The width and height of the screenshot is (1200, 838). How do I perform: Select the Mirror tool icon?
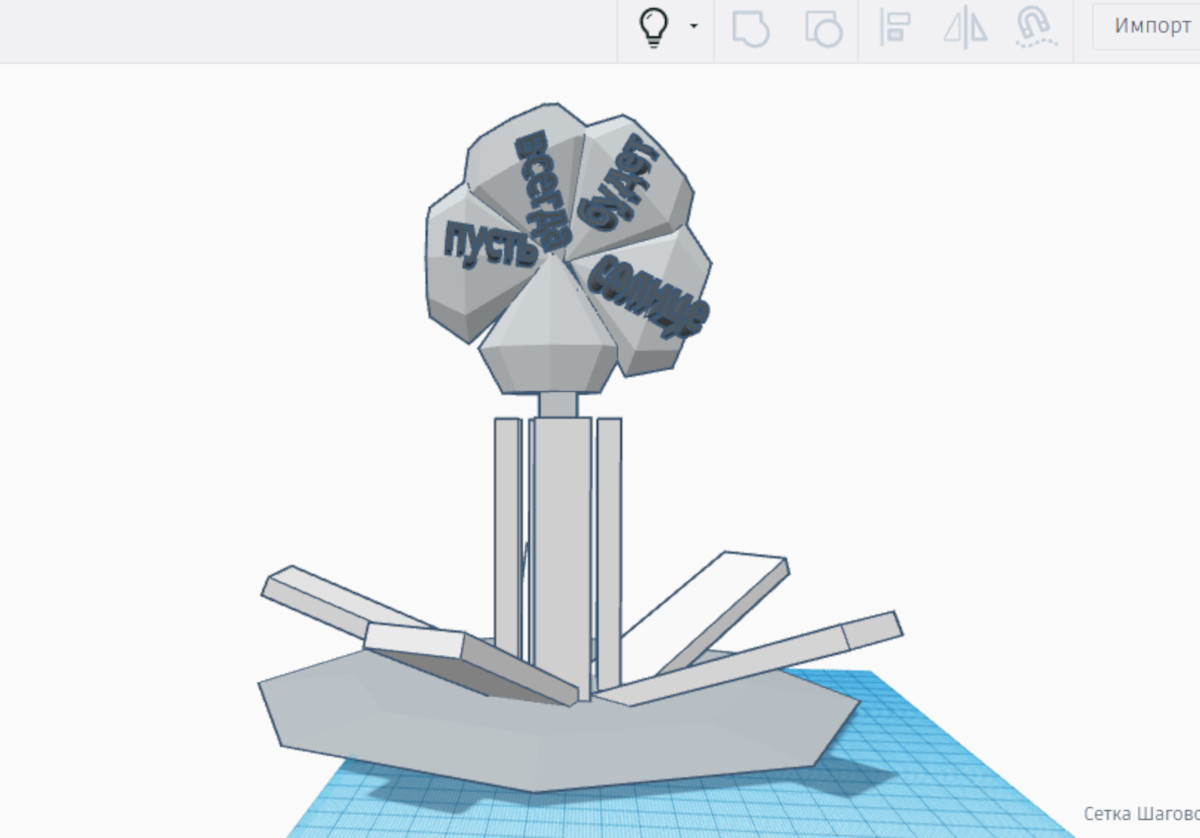pyautogui.click(x=965, y=28)
